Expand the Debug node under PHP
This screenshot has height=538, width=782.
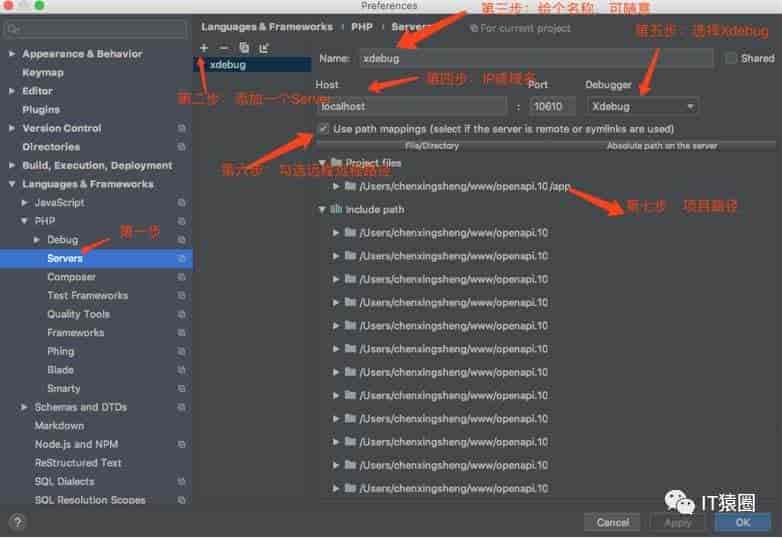click(x=37, y=240)
